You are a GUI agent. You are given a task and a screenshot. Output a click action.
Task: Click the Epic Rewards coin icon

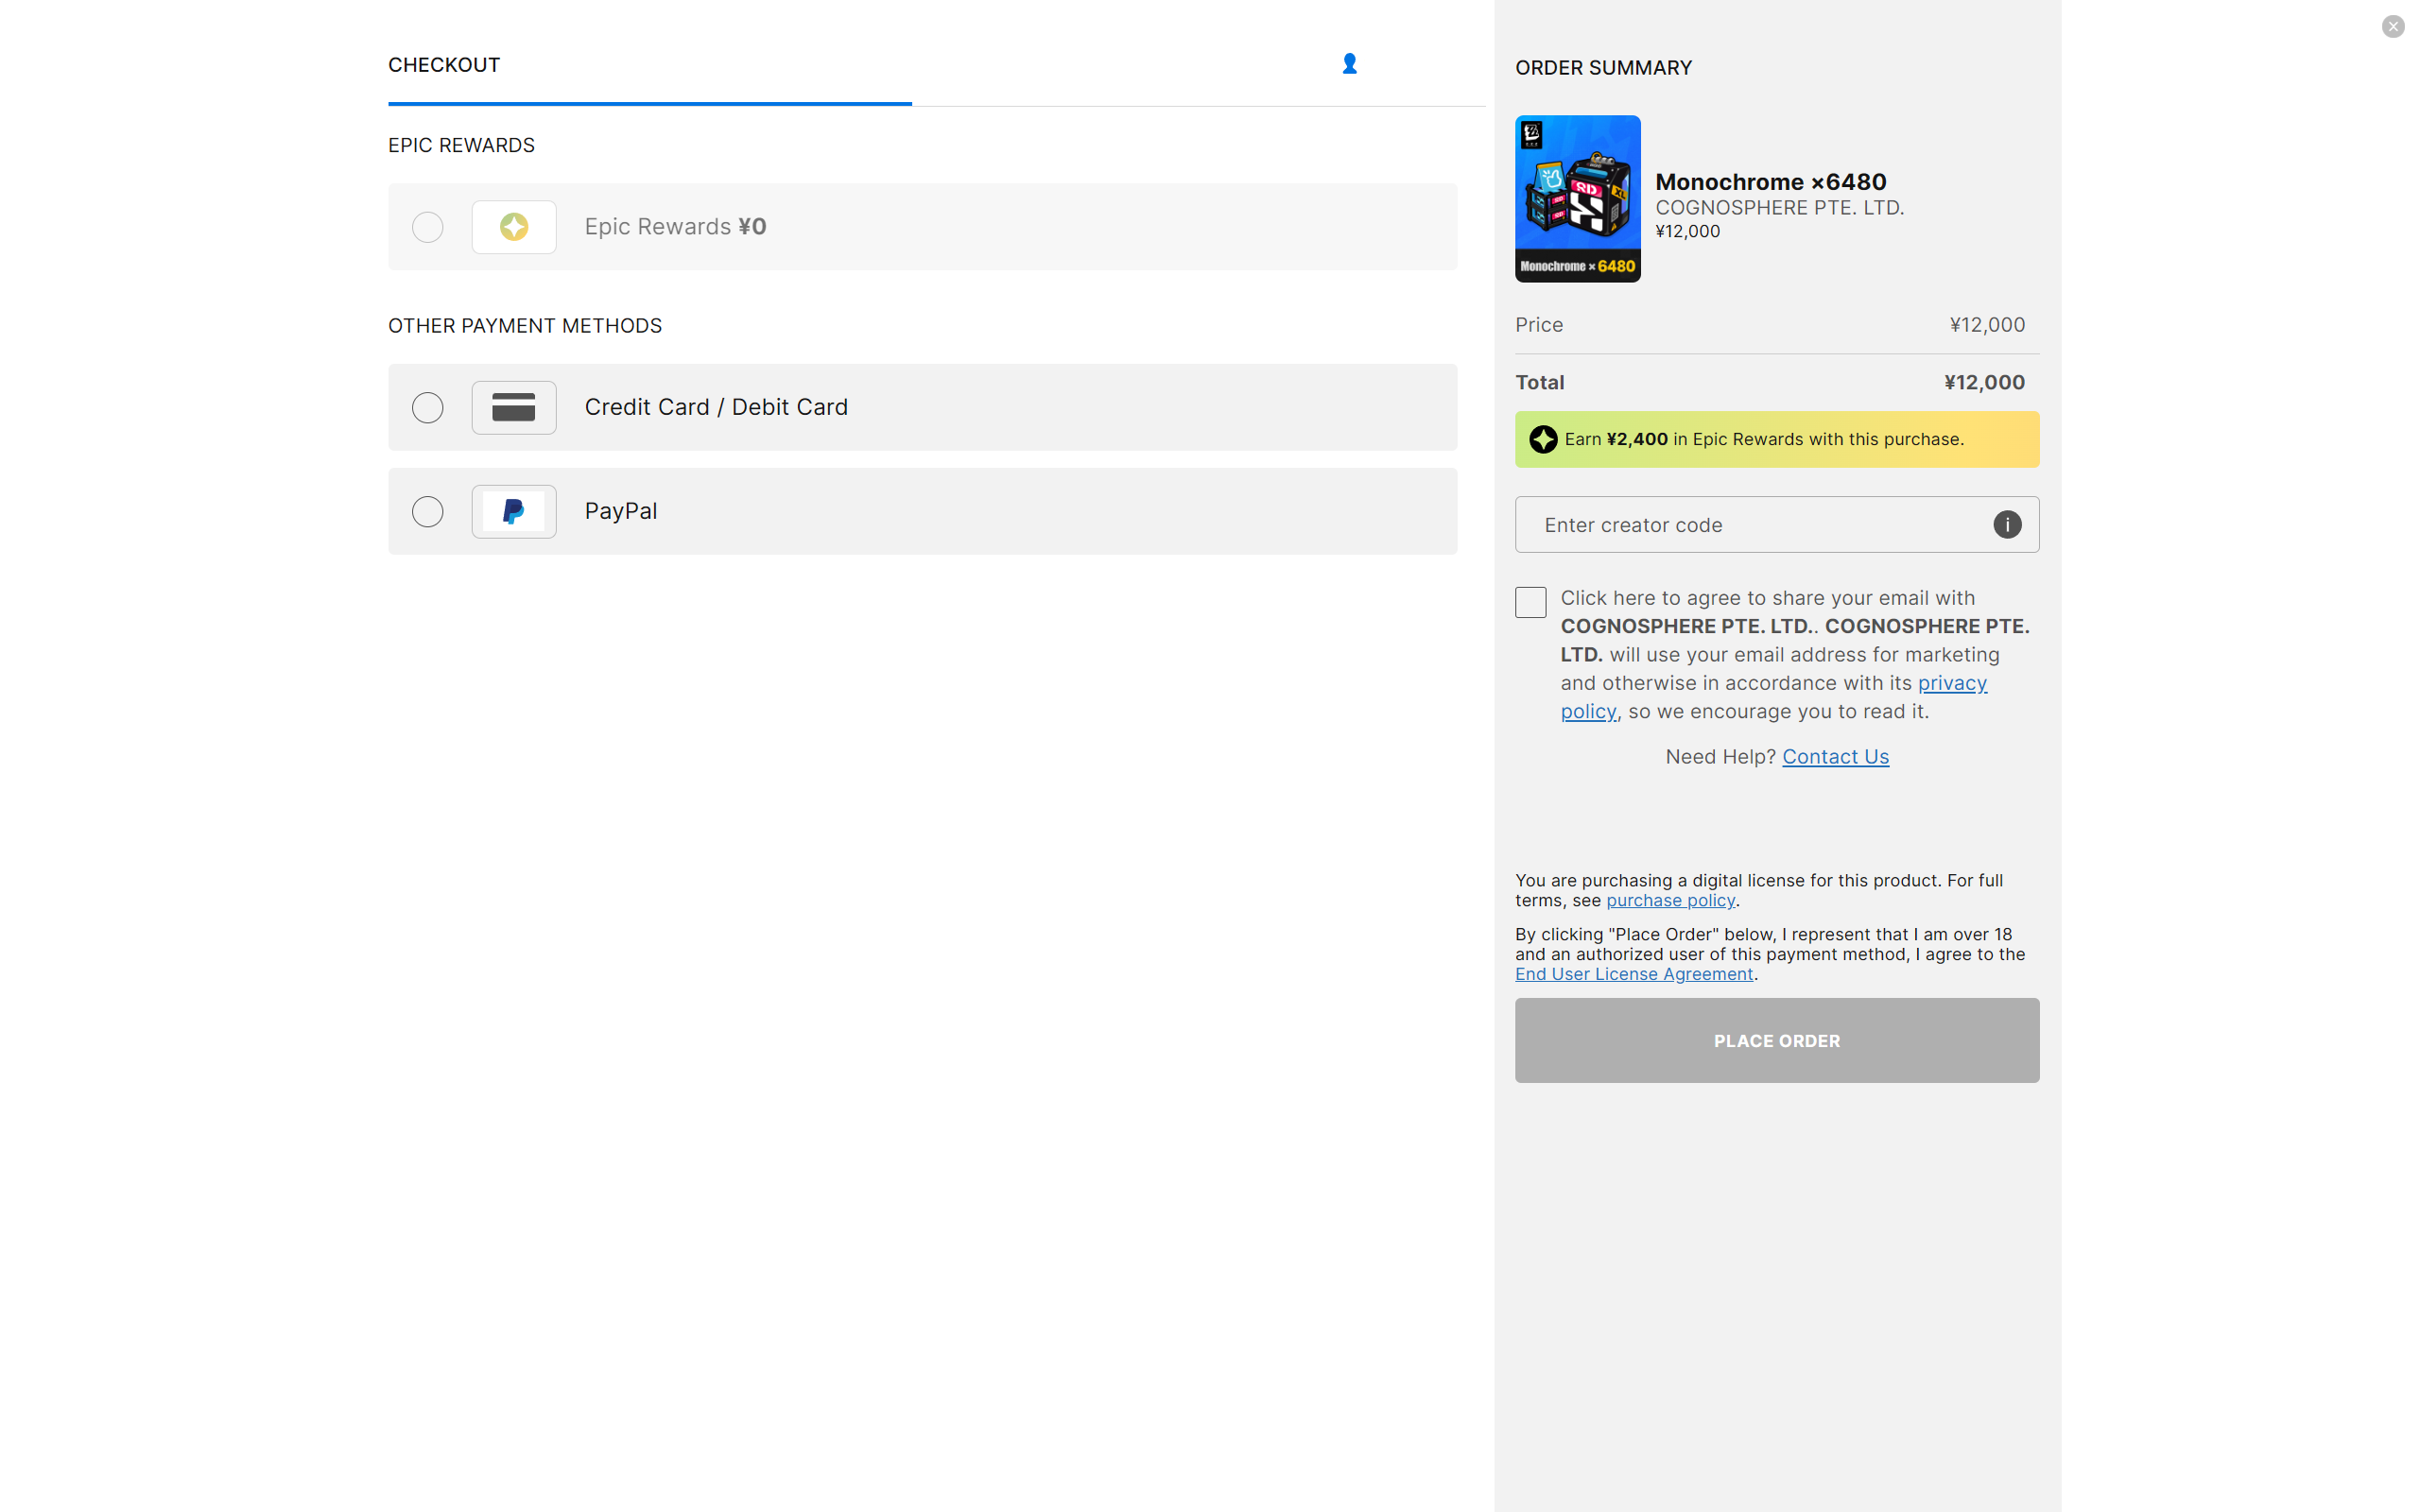point(514,227)
